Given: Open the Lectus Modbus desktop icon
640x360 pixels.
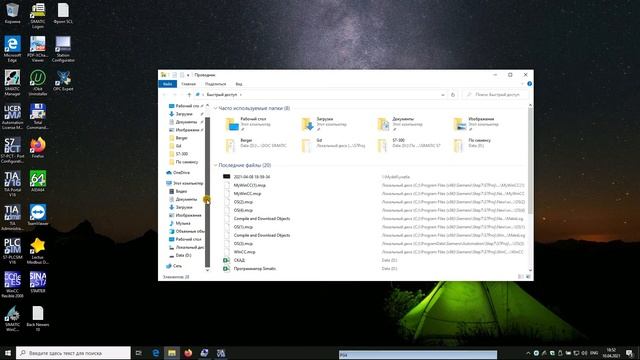Looking at the screenshot, I should (x=38, y=251).
